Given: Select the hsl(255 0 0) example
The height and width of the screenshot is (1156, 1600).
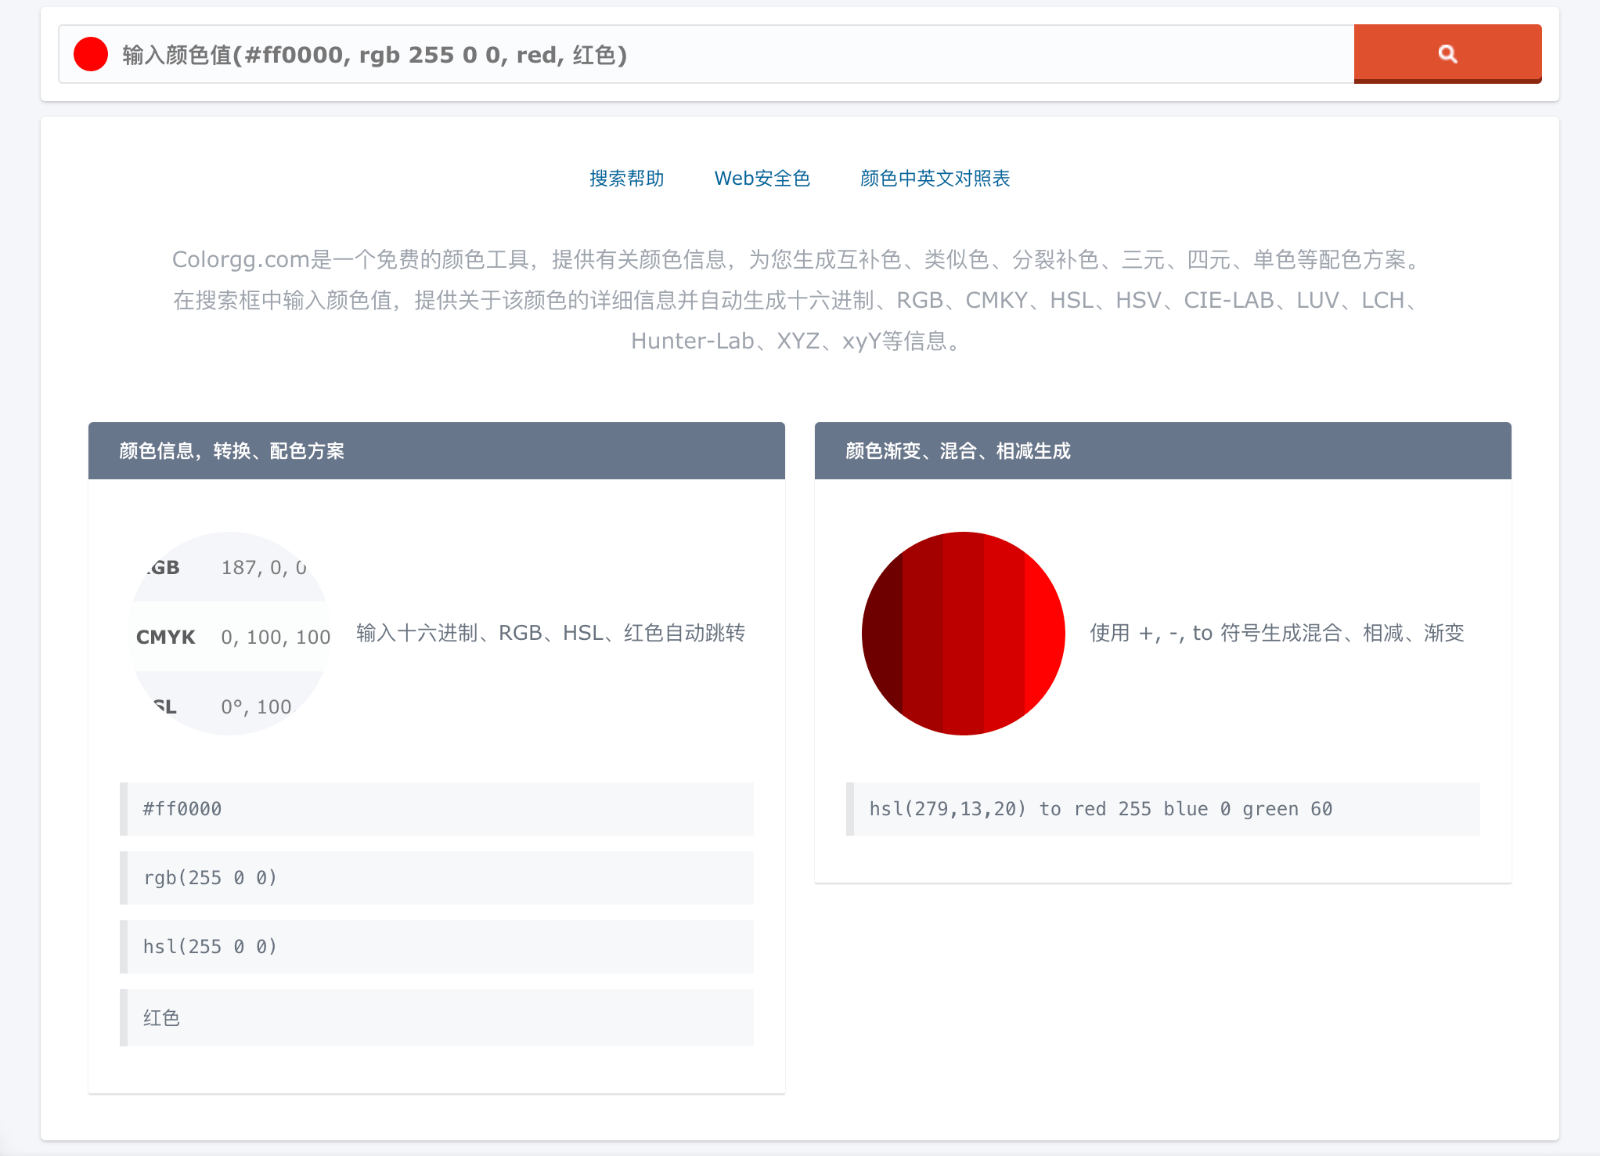Looking at the screenshot, I should click(437, 947).
